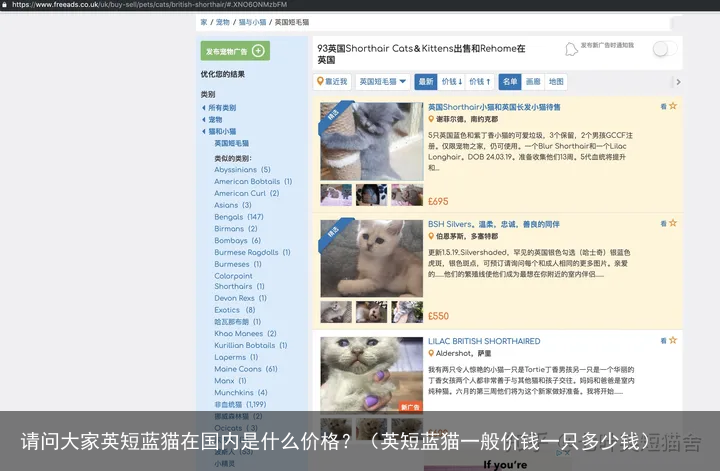Open the 英国短毛猫 breed dropdown
This screenshot has width=720, height=471.
click(382, 82)
